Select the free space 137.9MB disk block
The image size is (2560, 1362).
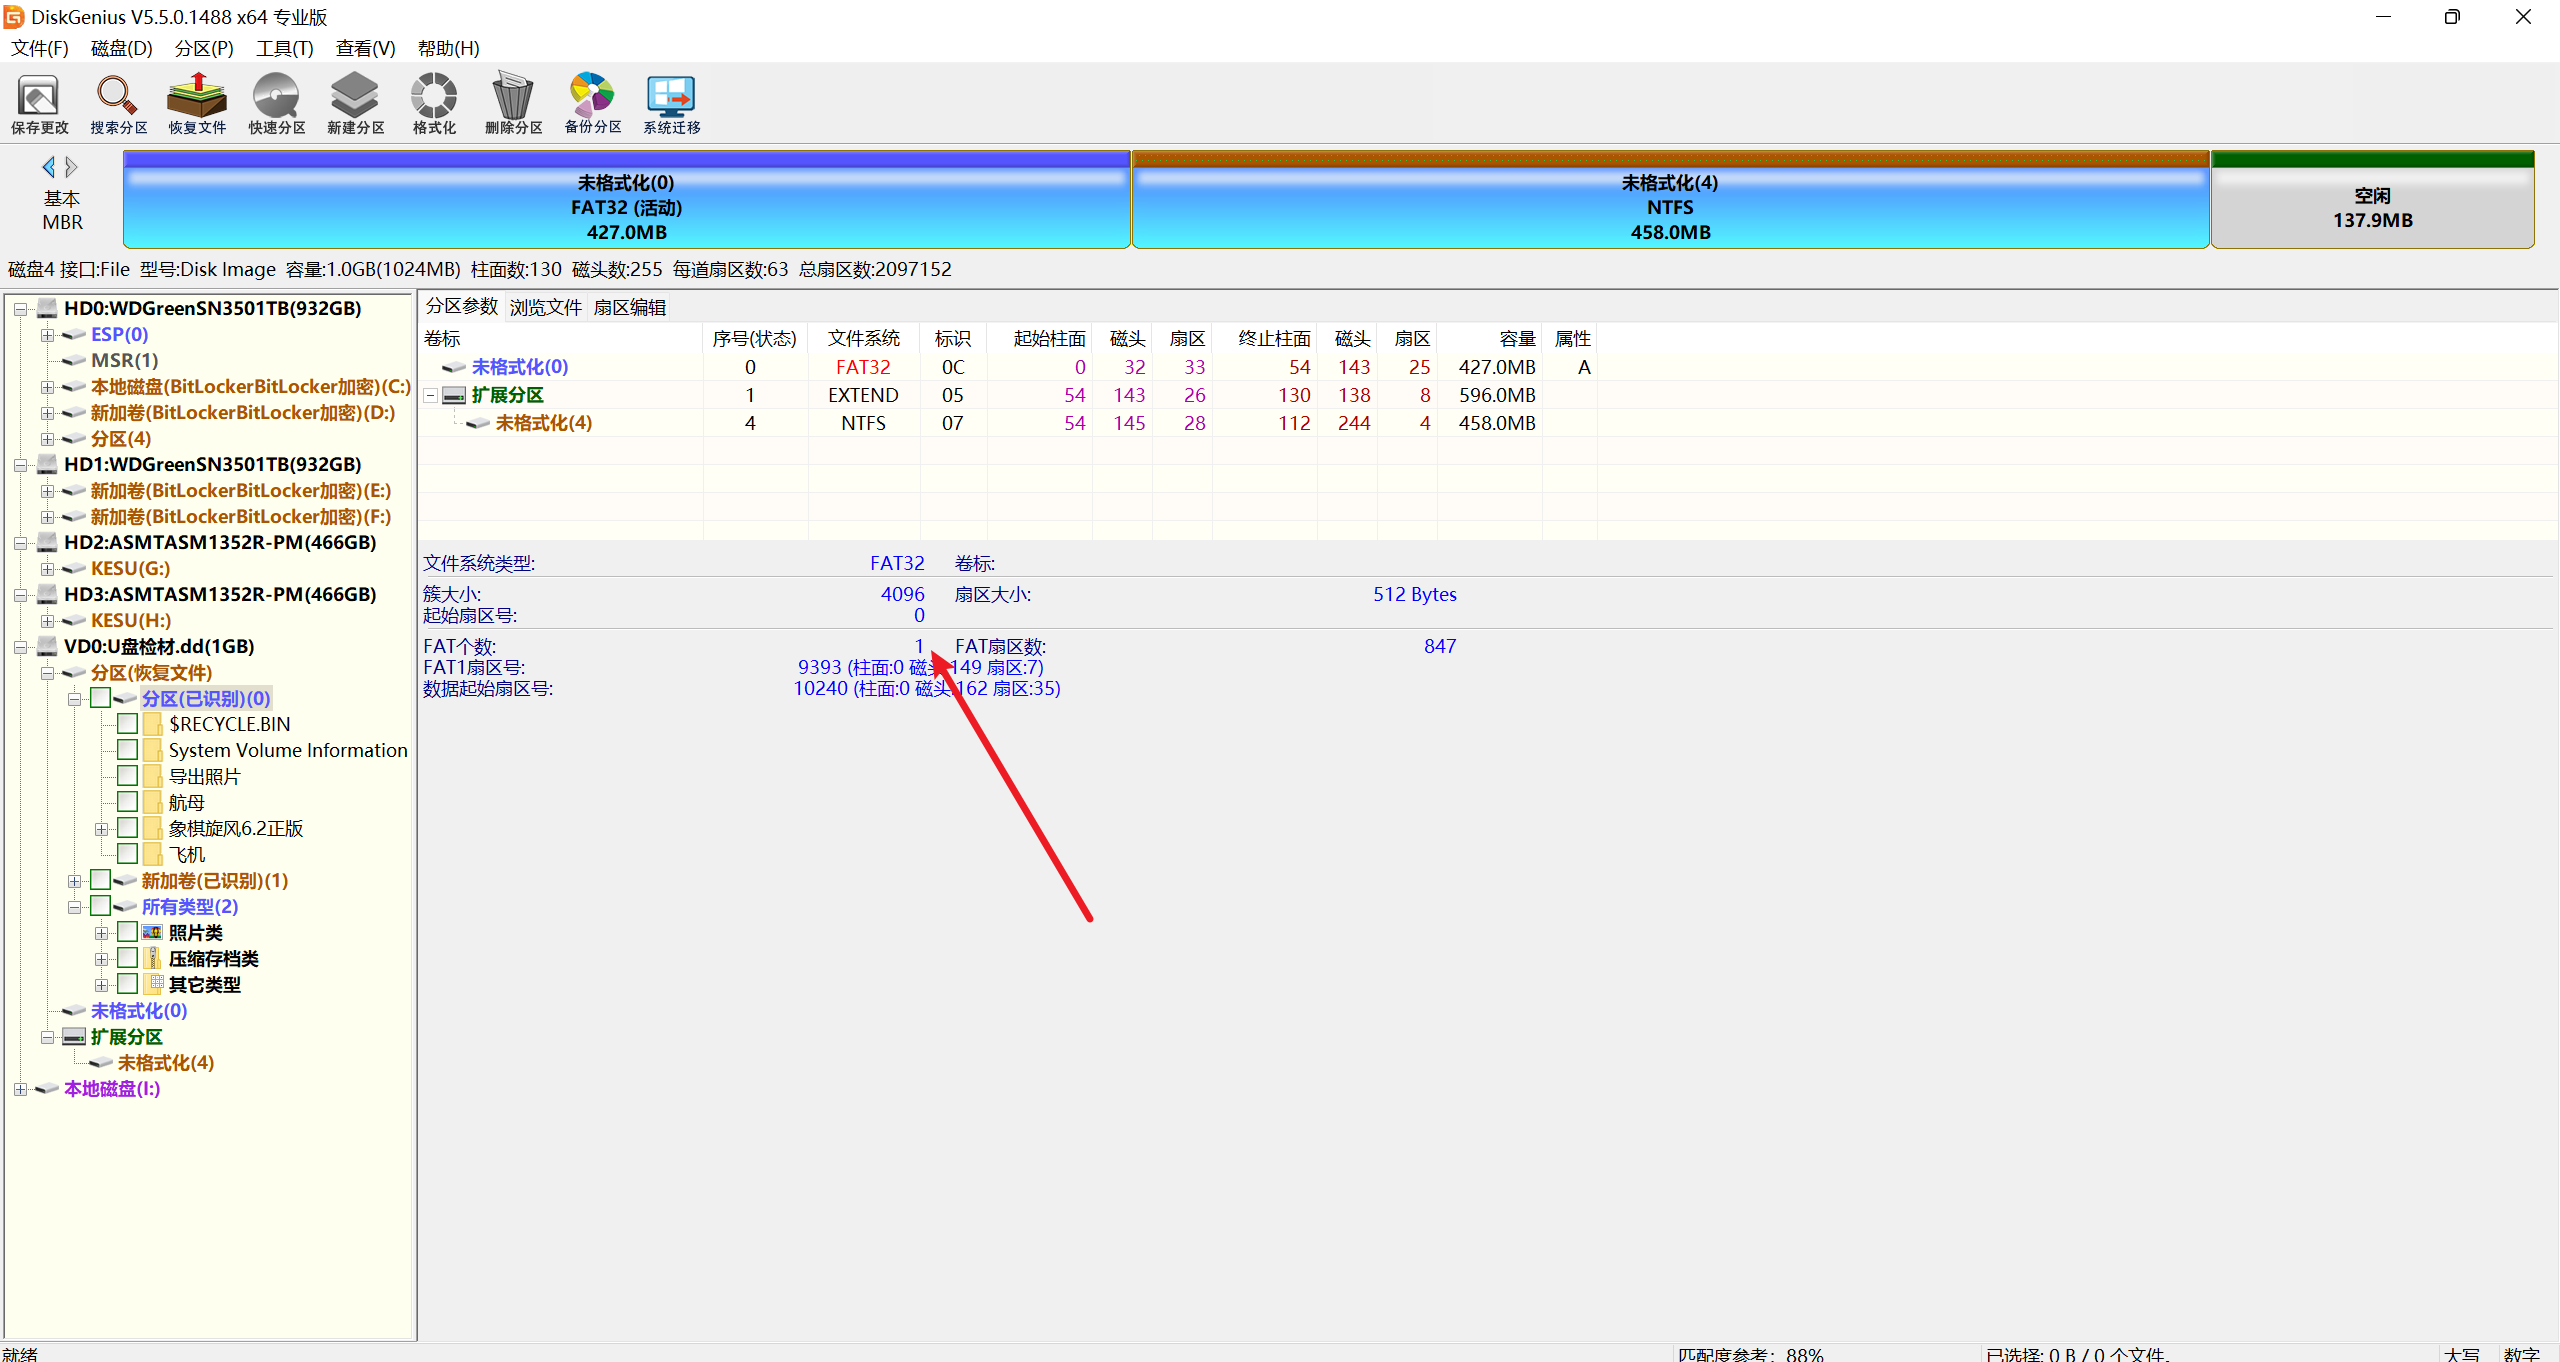click(2372, 207)
